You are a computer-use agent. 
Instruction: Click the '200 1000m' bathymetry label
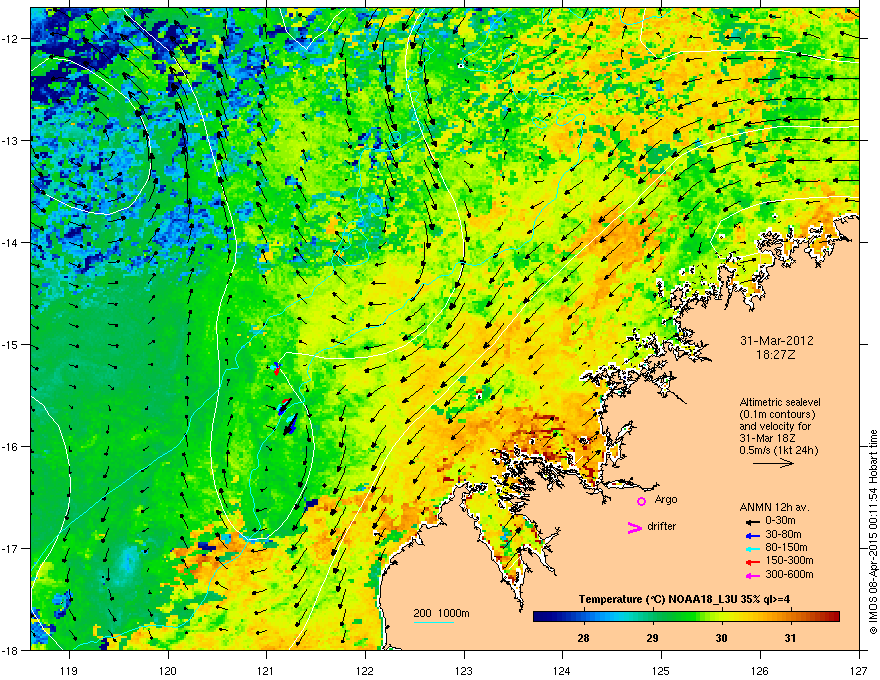click(x=441, y=613)
